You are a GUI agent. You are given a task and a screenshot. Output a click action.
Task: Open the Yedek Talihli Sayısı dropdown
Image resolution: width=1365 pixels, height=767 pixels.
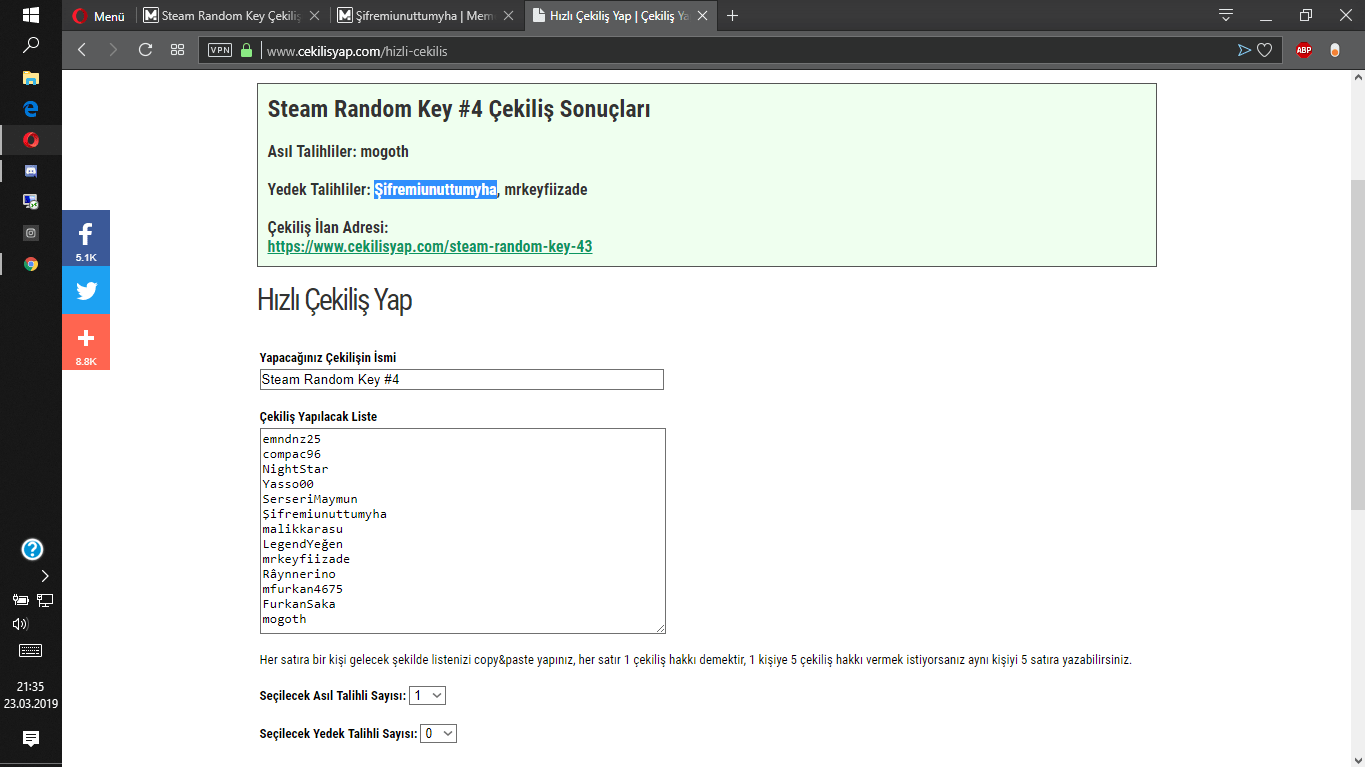point(439,733)
